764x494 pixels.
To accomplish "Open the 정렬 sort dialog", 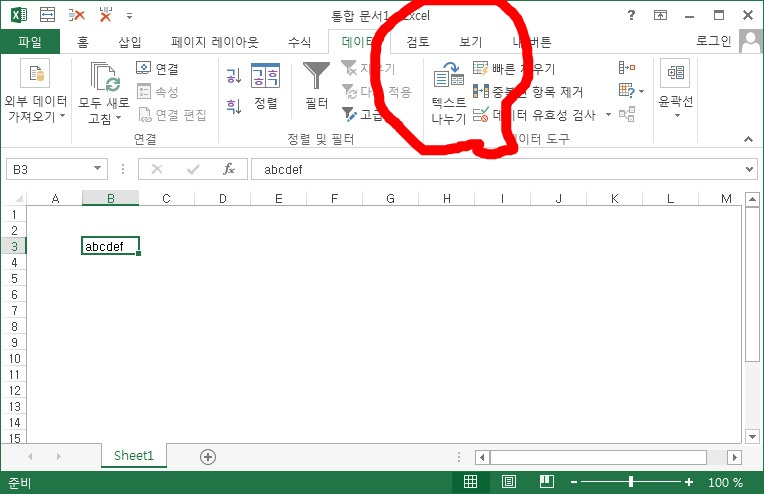I will tap(266, 87).
